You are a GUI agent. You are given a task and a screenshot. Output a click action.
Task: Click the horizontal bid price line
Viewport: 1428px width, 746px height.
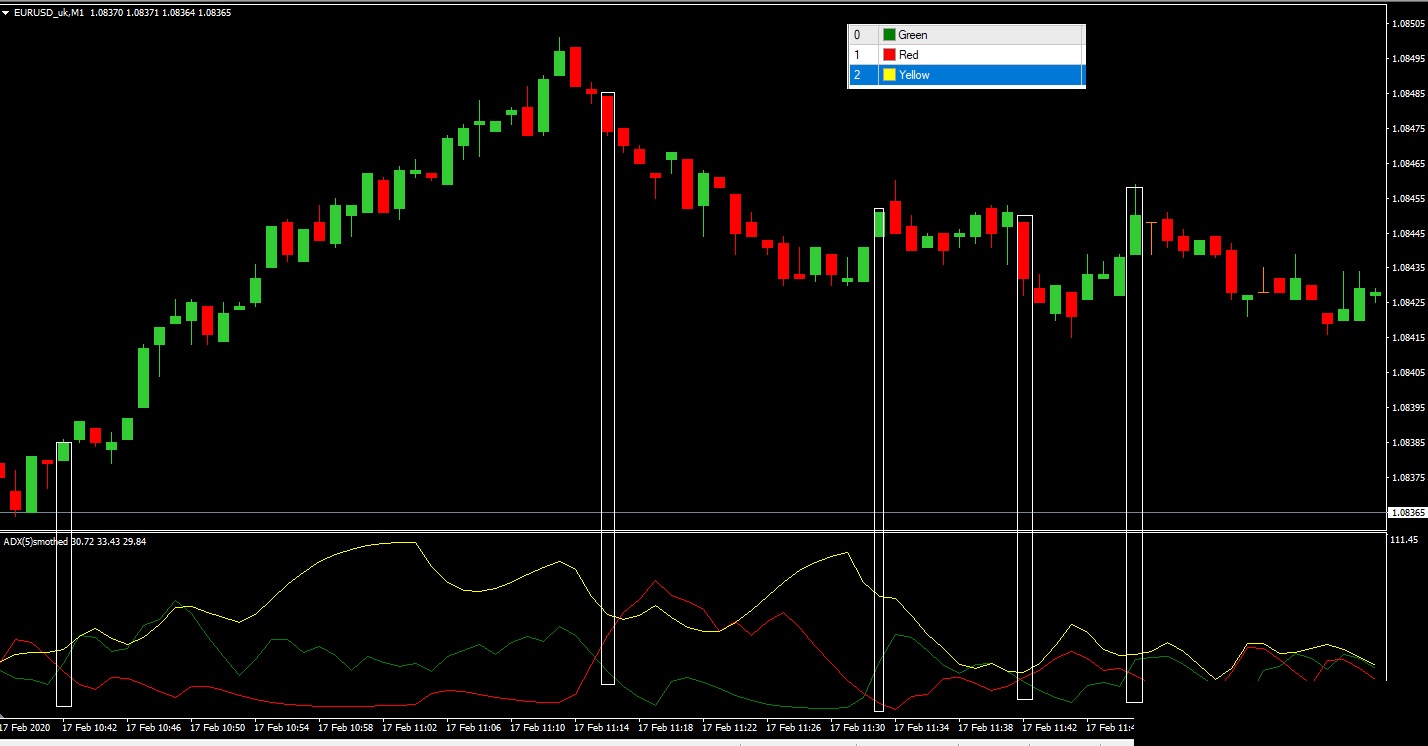point(694,513)
